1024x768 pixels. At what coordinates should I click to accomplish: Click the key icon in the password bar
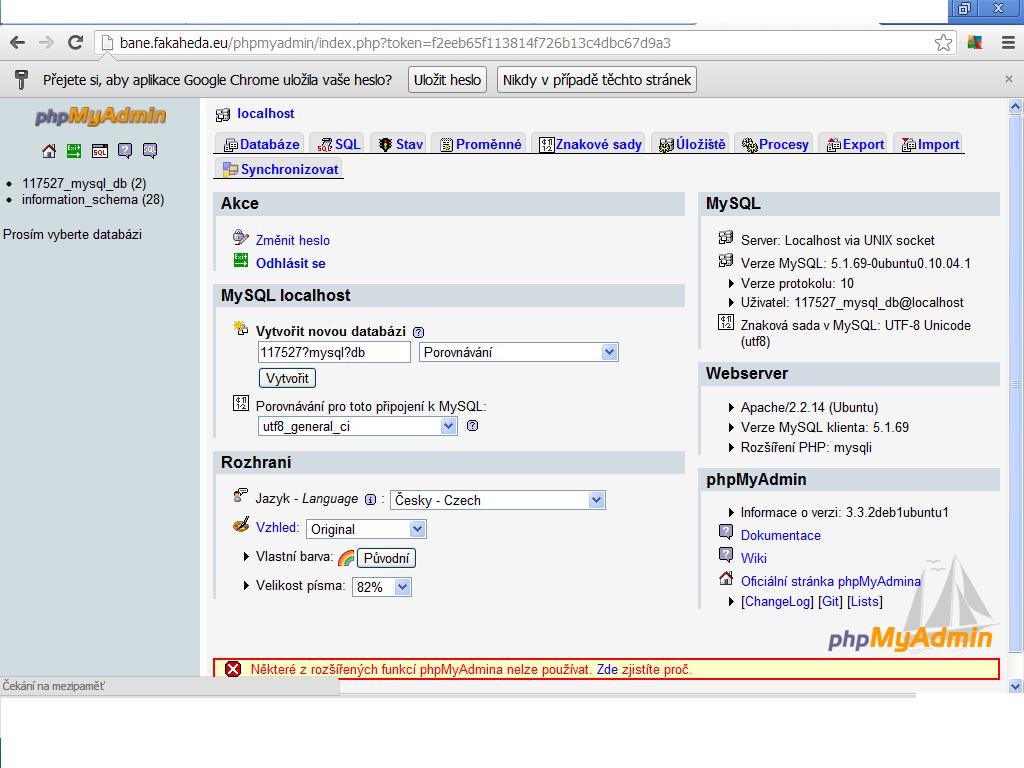(22, 80)
